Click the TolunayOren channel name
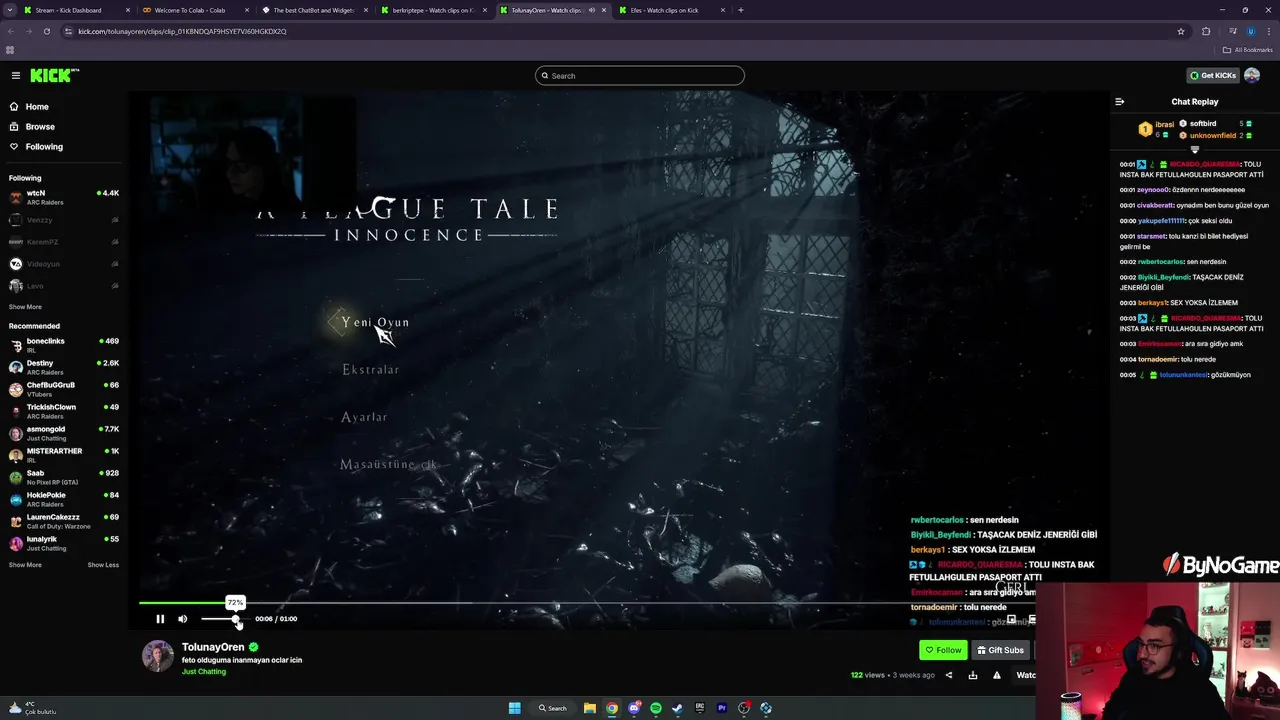Screen dimensions: 1280x720 pos(213,647)
